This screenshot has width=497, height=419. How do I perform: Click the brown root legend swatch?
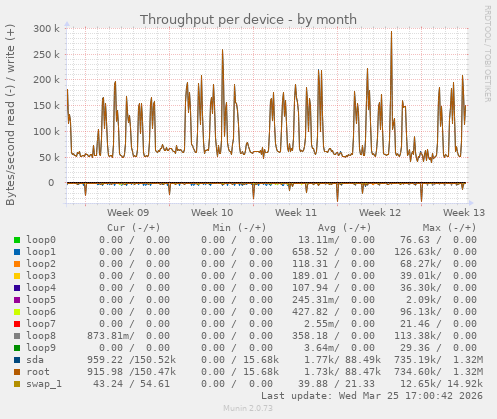click(17, 372)
